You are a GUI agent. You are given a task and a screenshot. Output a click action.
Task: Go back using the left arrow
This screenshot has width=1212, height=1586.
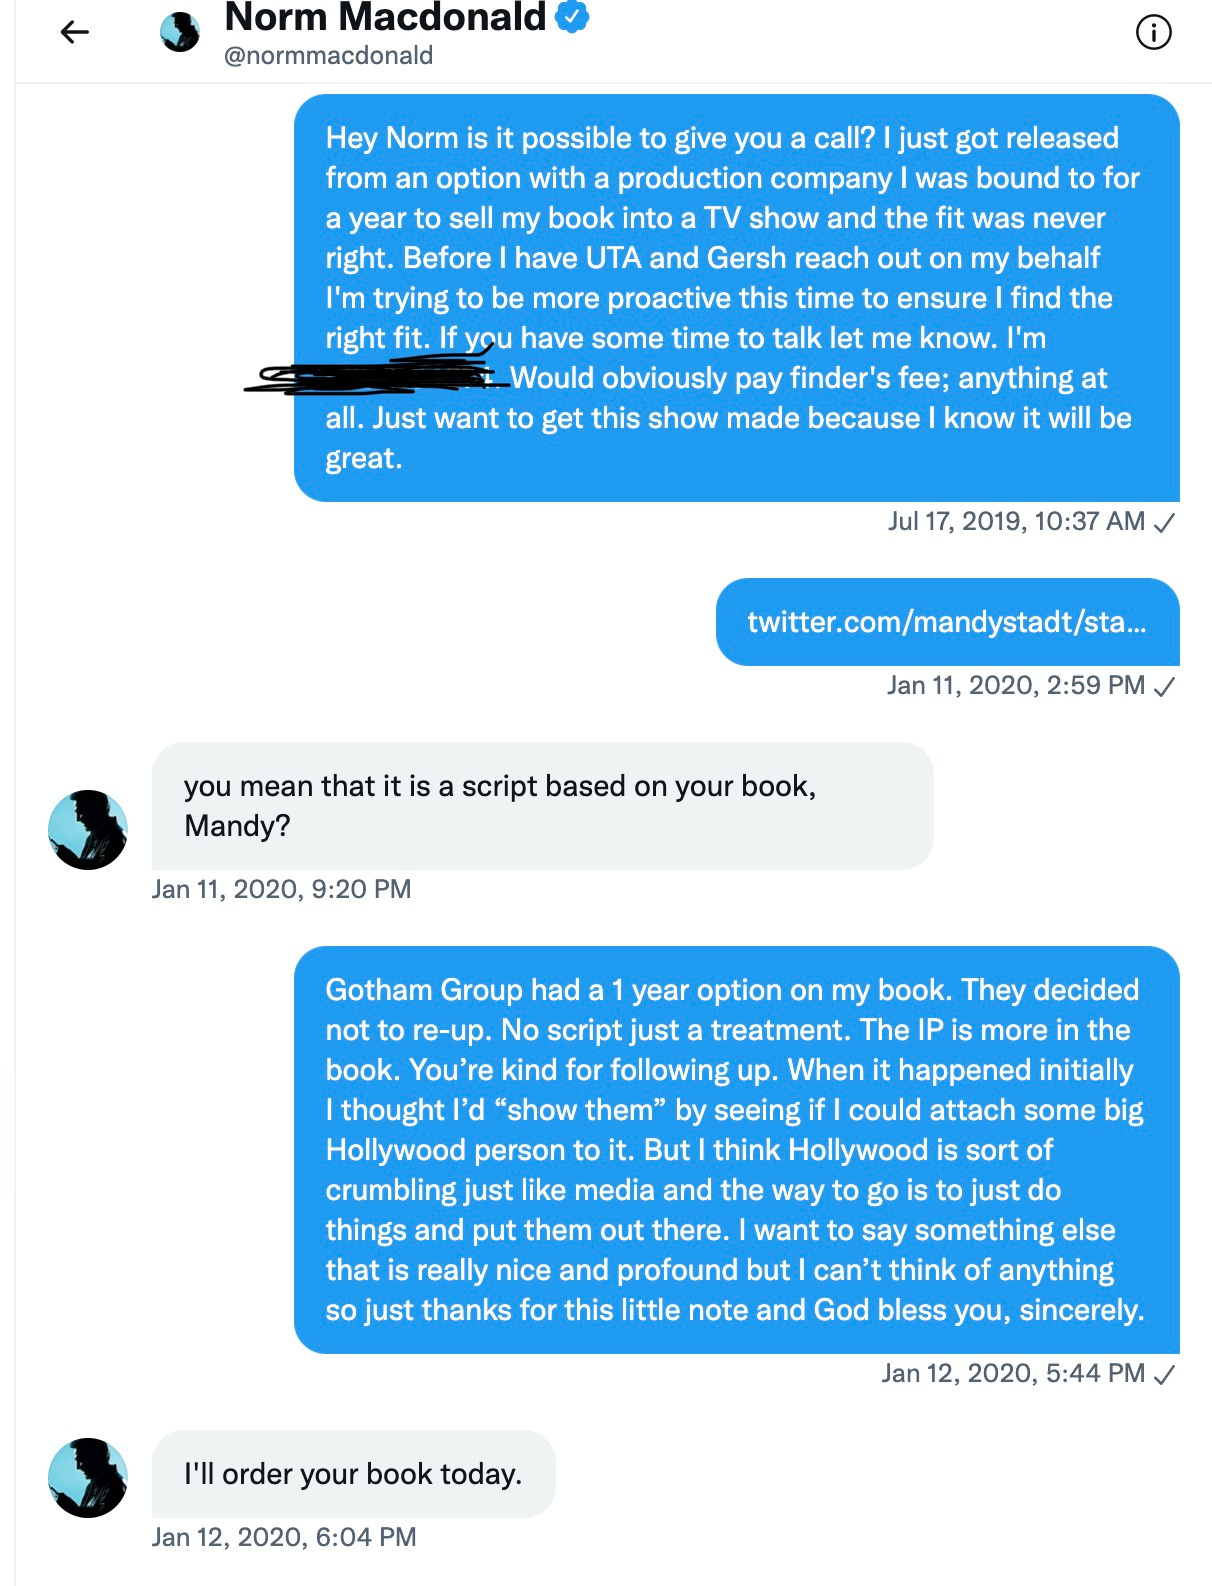click(x=75, y=33)
